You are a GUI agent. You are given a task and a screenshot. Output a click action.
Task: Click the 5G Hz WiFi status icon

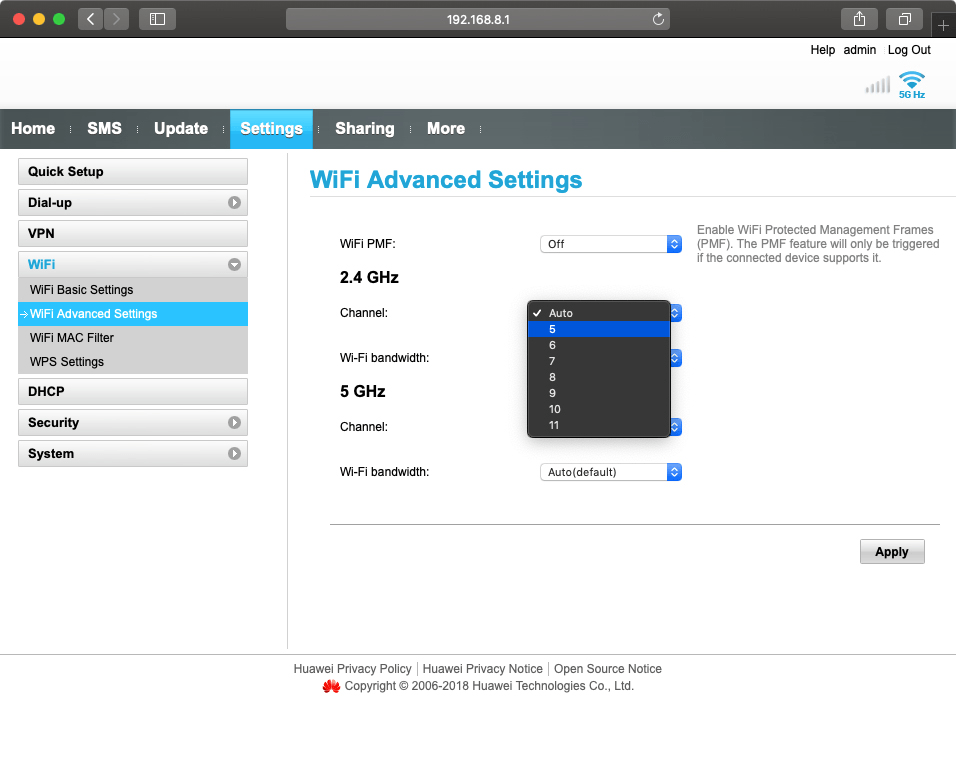pos(911,84)
